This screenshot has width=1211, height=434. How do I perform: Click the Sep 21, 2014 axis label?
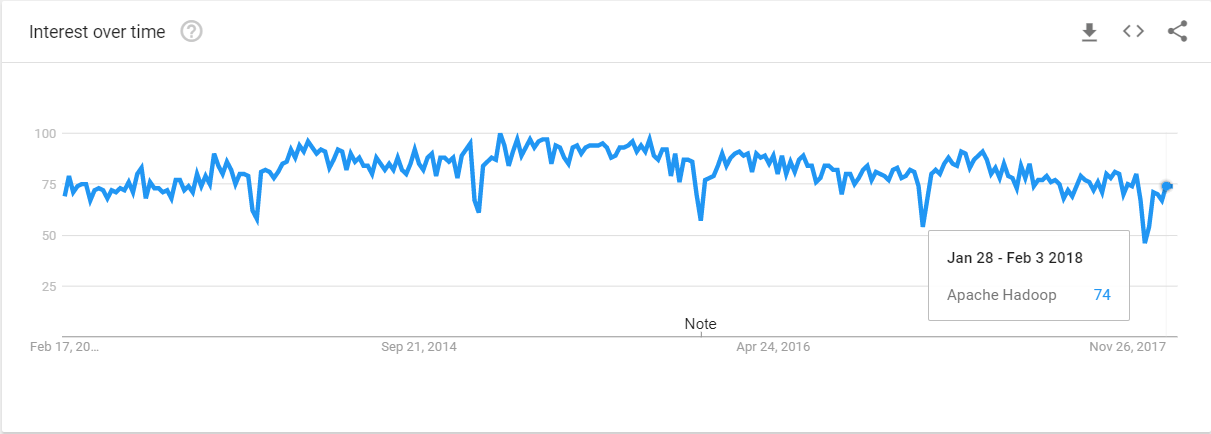419,347
